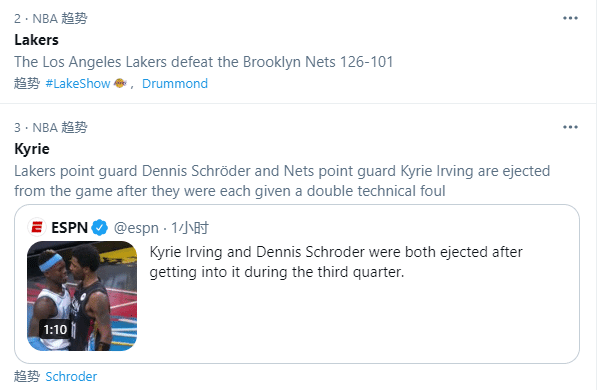Click the '3 · NBA 趋势' category label
The image size is (598, 390).
[51, 127]
